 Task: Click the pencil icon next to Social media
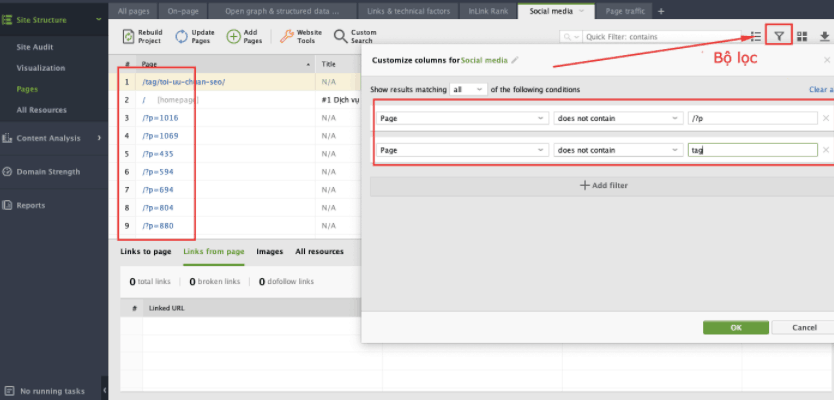click(x=514, y=60)
